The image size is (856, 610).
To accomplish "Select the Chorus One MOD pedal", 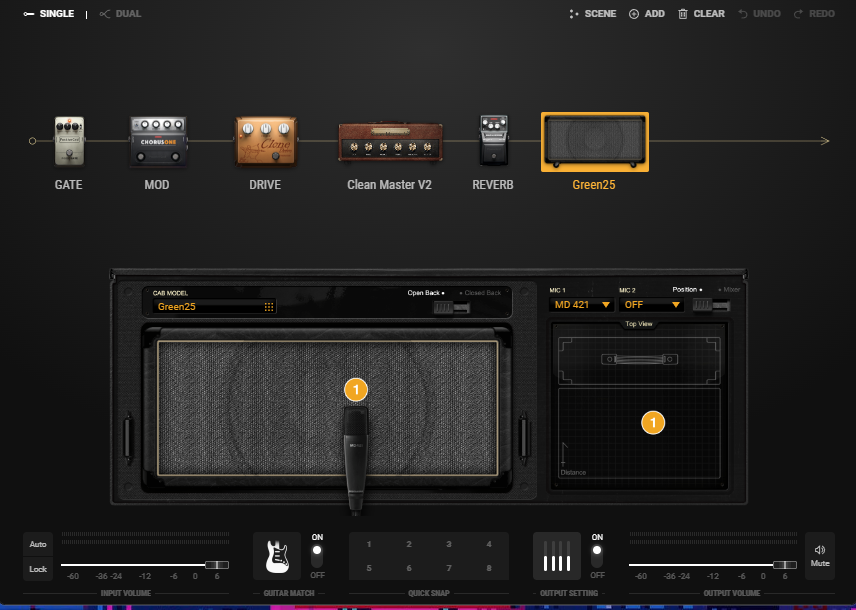I will pos(158,142).
